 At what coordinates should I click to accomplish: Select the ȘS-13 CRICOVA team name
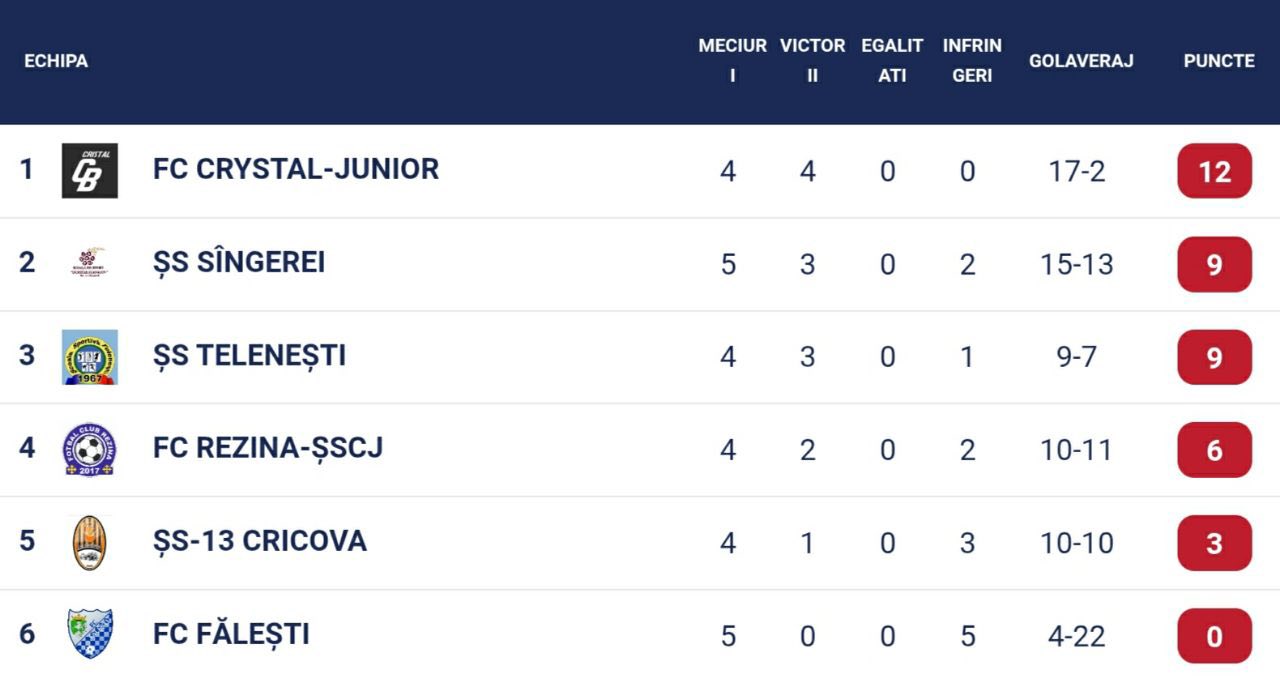[x=260, y=541]
